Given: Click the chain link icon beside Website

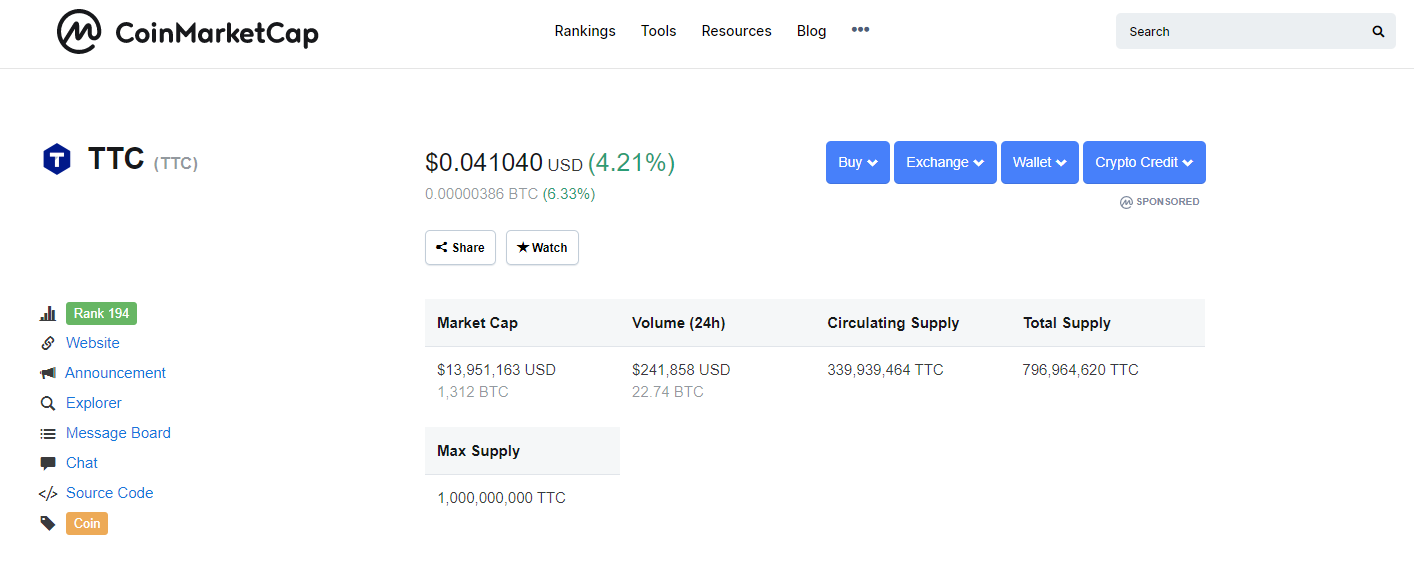Looking at the screenshot, I should [48, 343].
